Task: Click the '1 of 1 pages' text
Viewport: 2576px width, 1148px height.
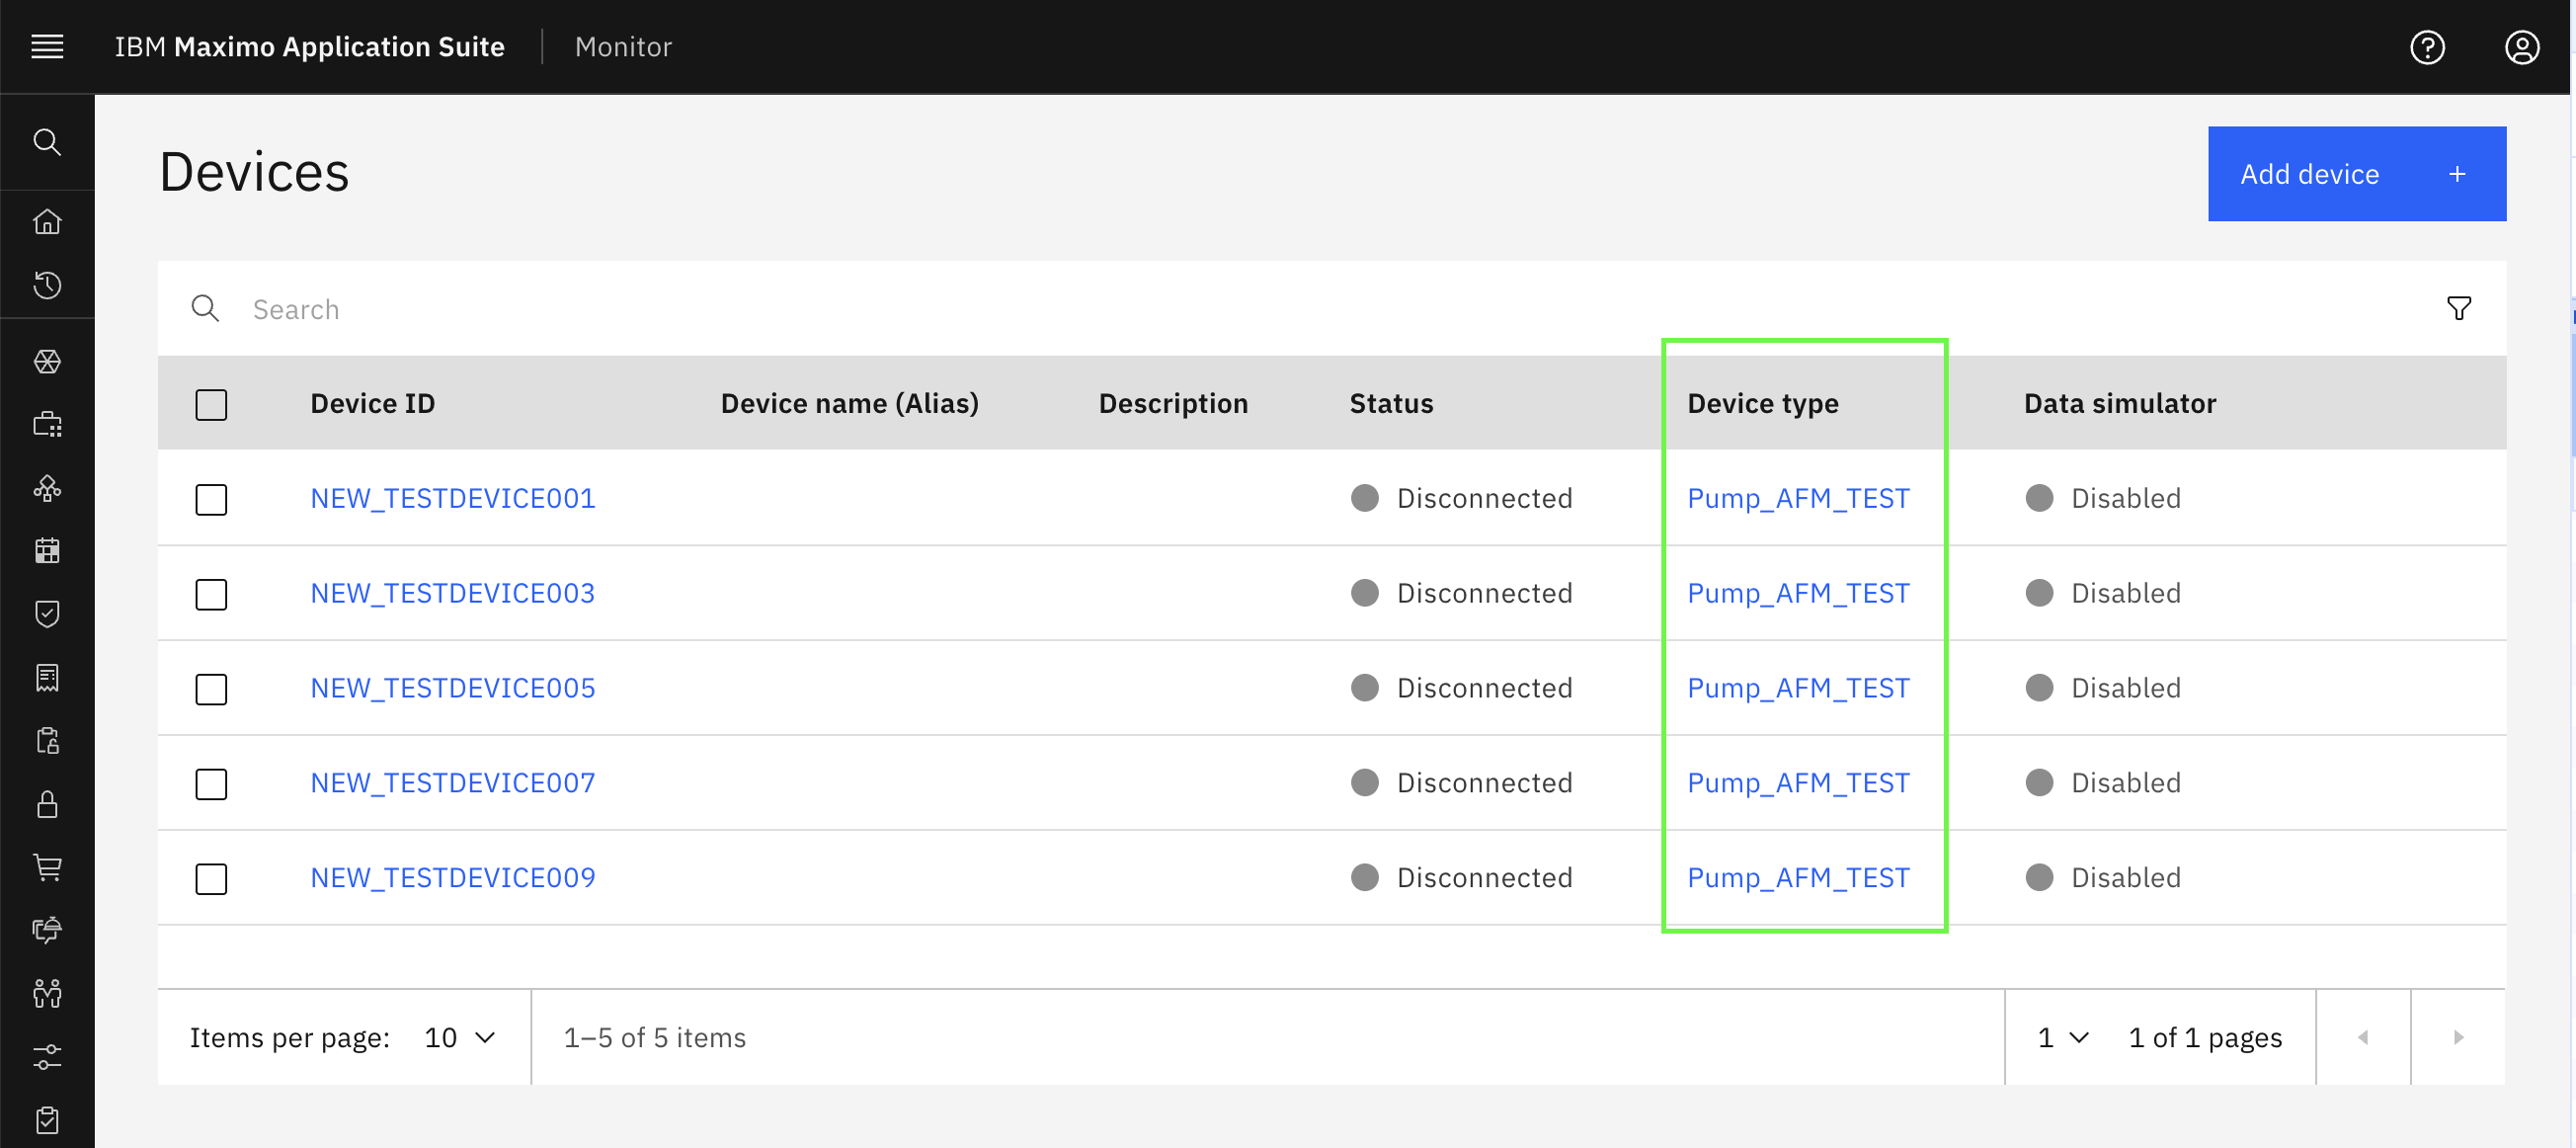Action: click(2205, 1038)
